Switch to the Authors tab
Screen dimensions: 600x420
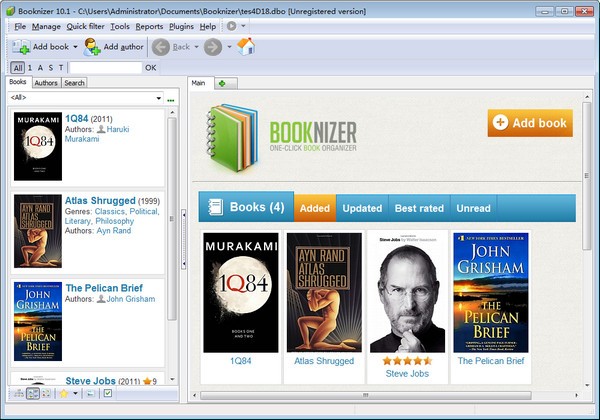pos(46,83)
